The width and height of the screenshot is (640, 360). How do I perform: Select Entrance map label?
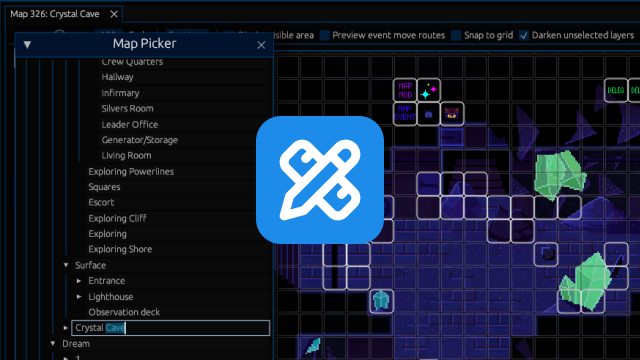[107, 281]
